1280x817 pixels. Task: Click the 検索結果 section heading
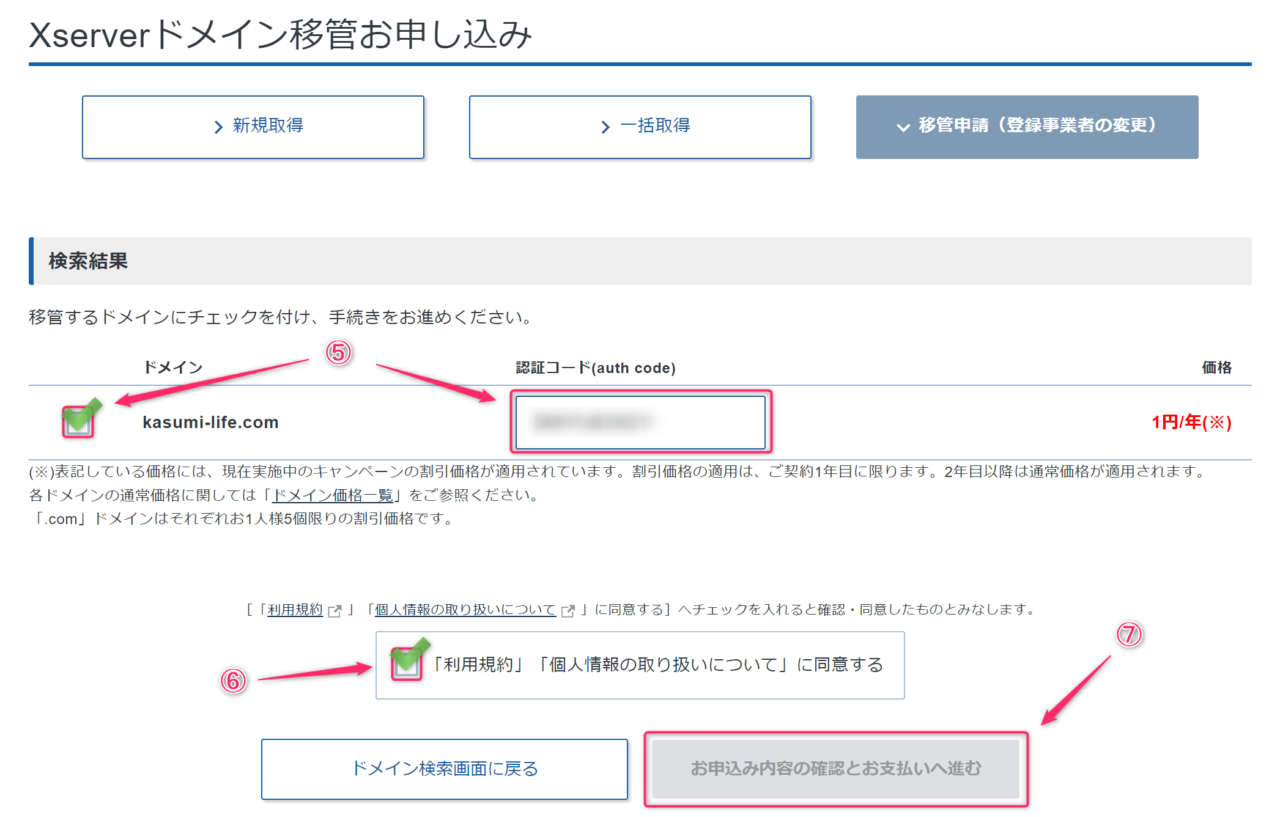pyautogui.click(x=88, y=261)
